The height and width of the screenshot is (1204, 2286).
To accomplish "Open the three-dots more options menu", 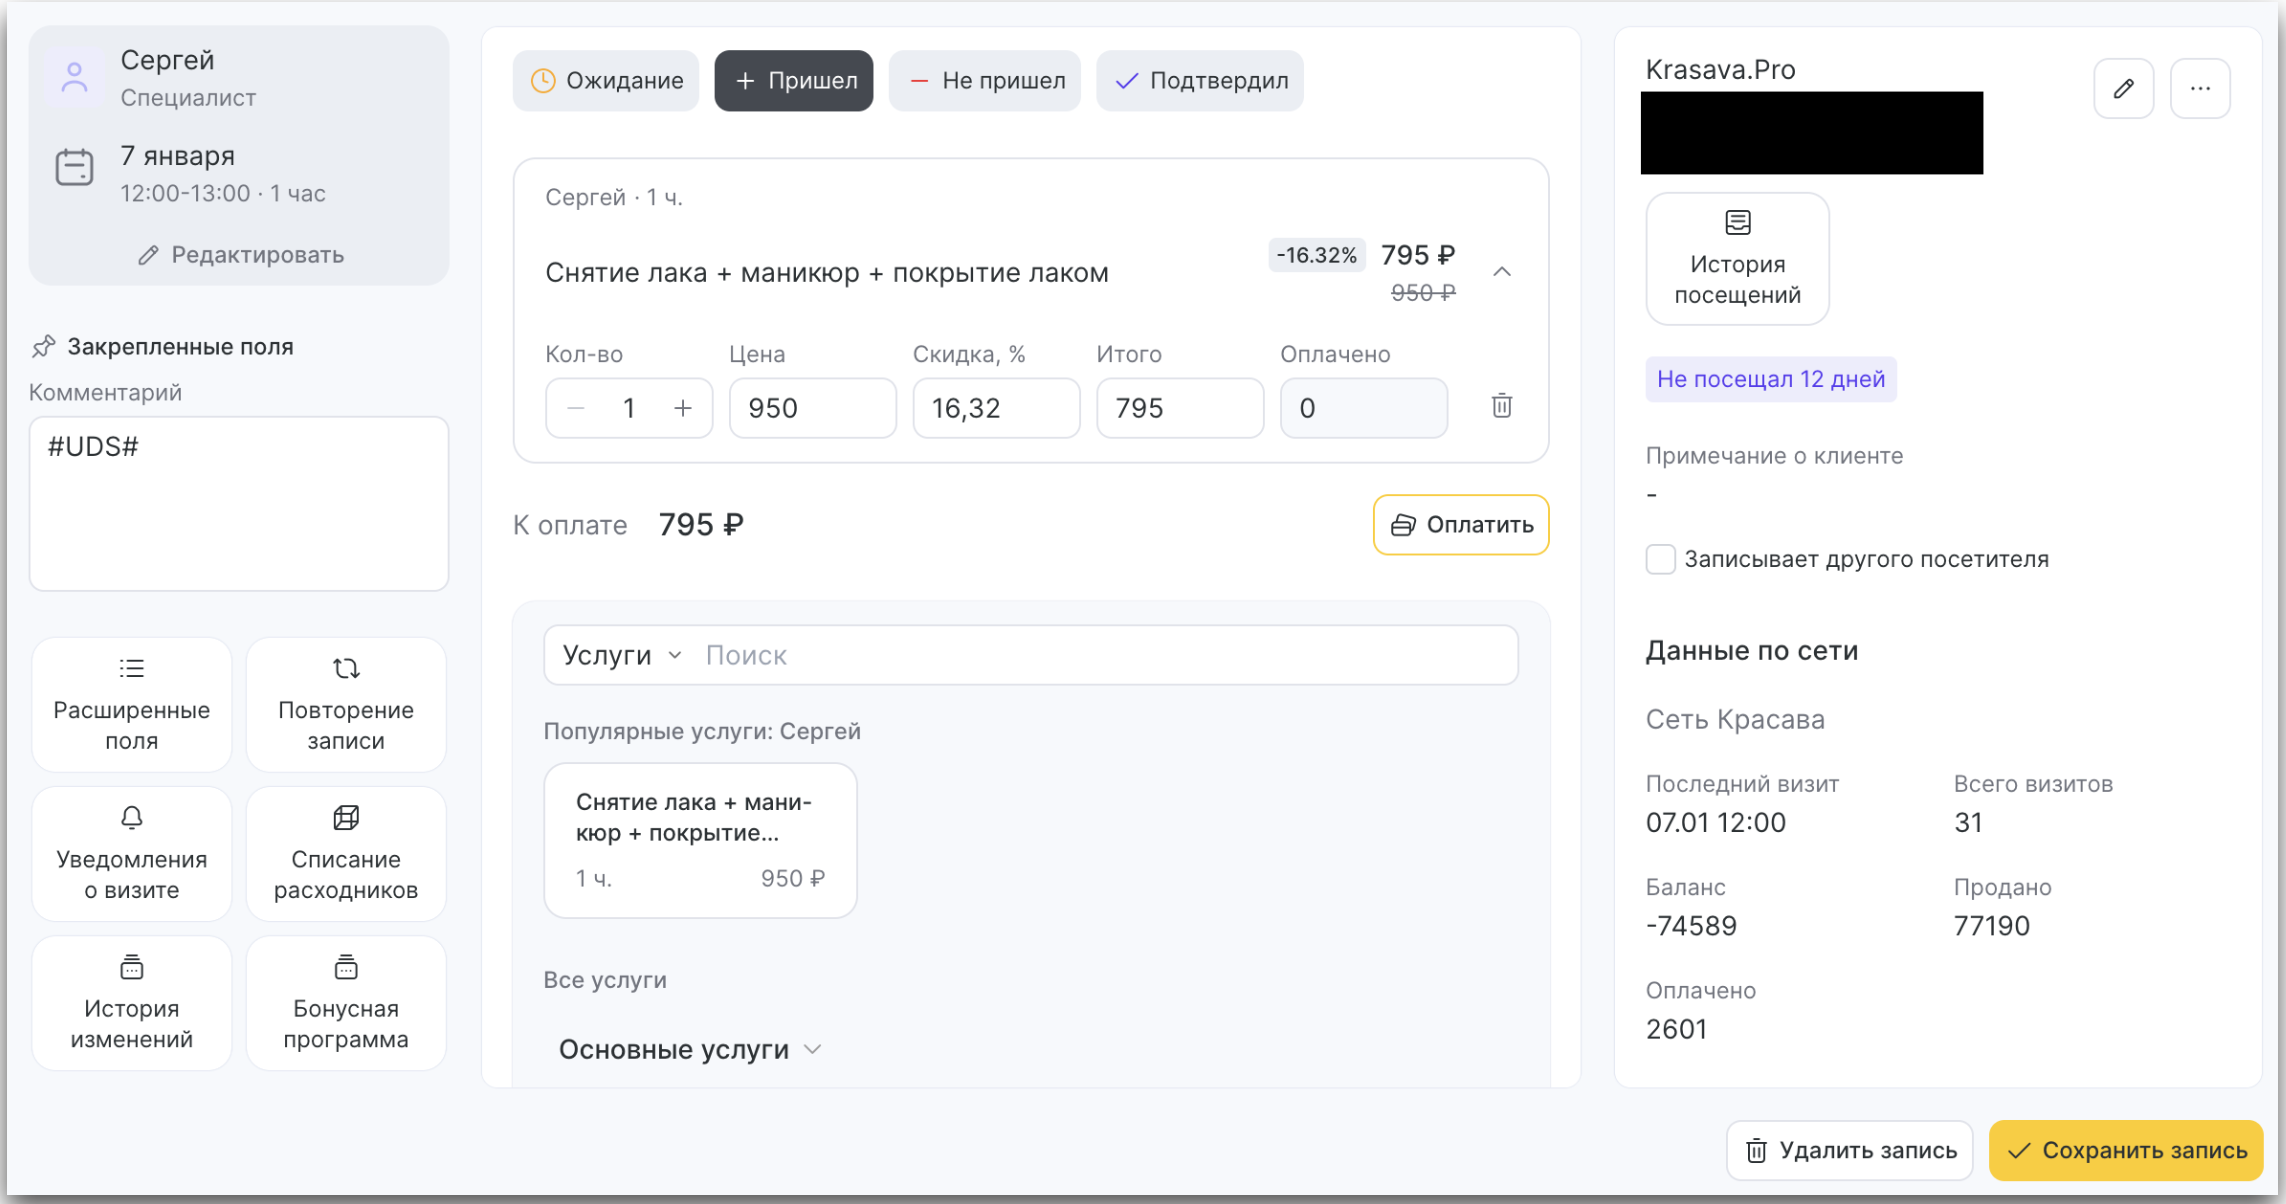I will pyautogui.click(x=2200, y=89).
